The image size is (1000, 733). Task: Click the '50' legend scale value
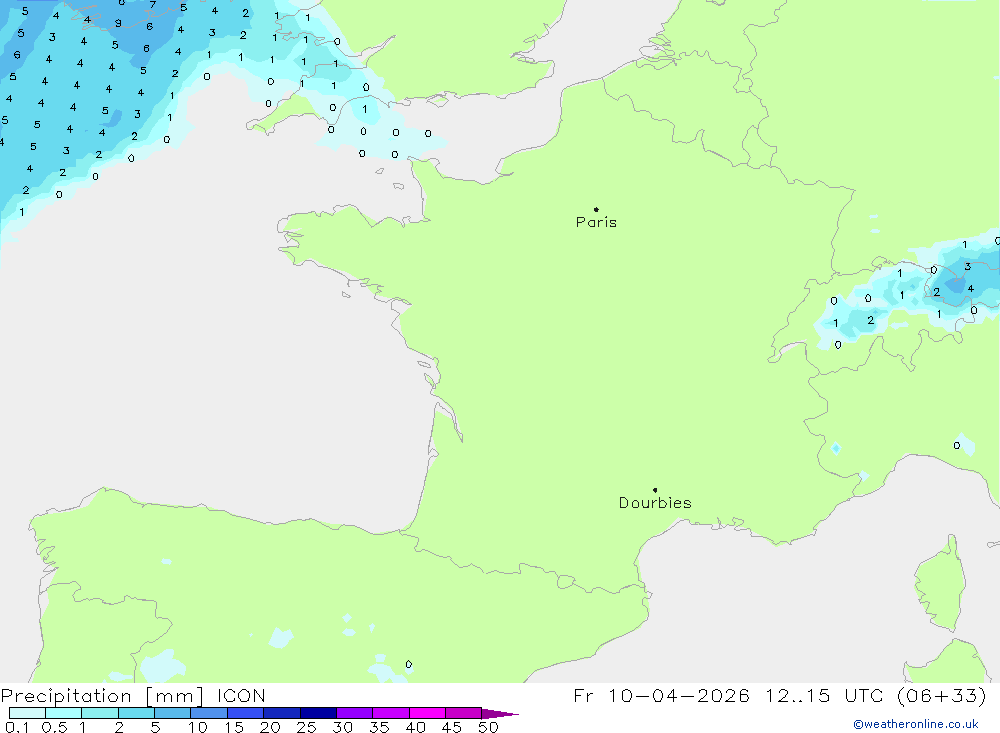click(x=489, y=727)
